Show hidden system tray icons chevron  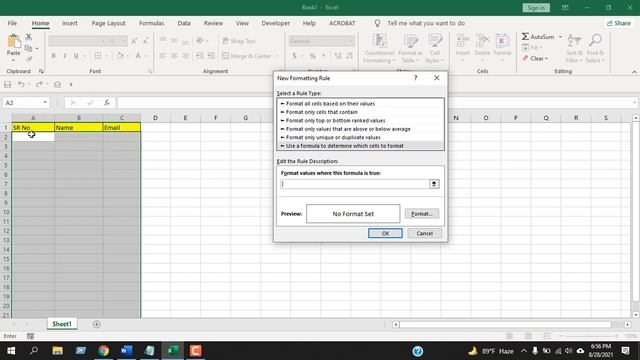(x=524, y=351)
